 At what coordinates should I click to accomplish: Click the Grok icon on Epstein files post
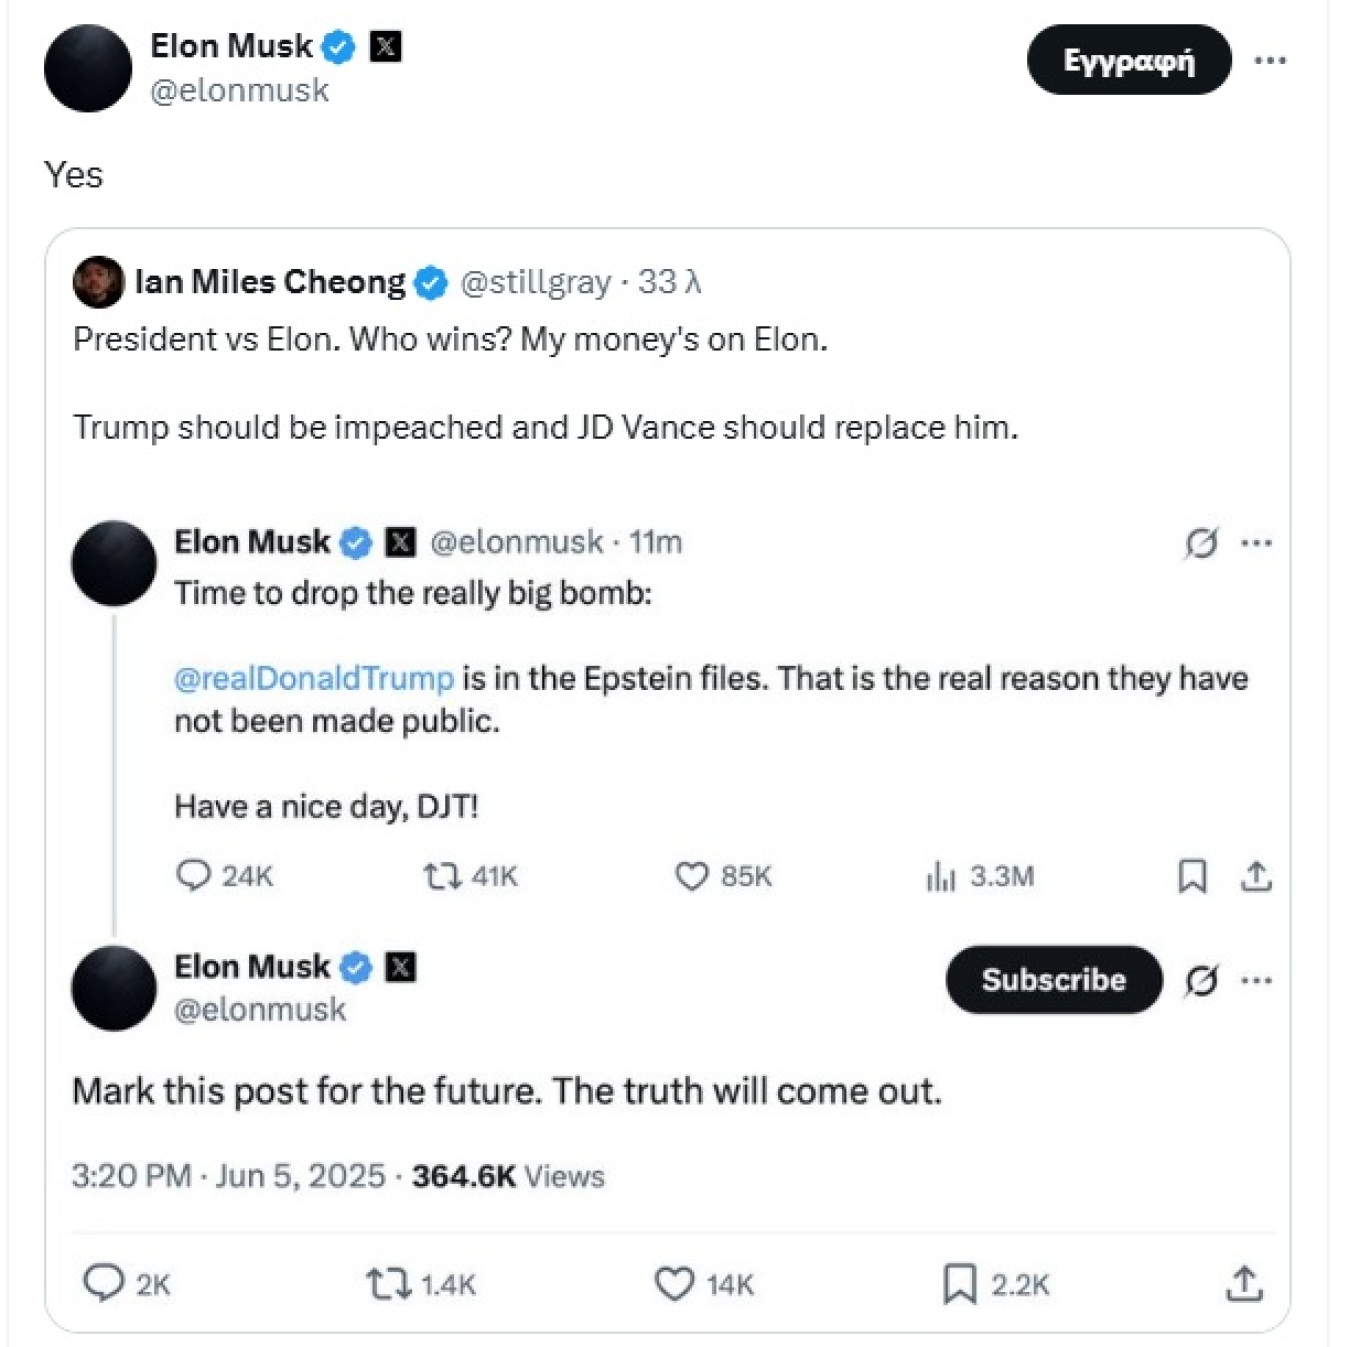(x=1201, y=543)
